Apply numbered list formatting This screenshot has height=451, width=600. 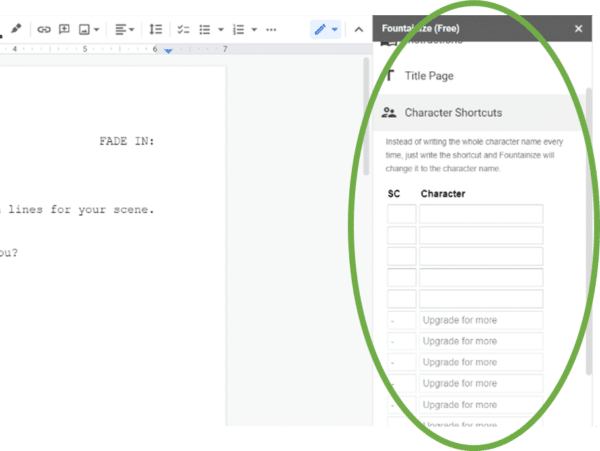(238, 29)
